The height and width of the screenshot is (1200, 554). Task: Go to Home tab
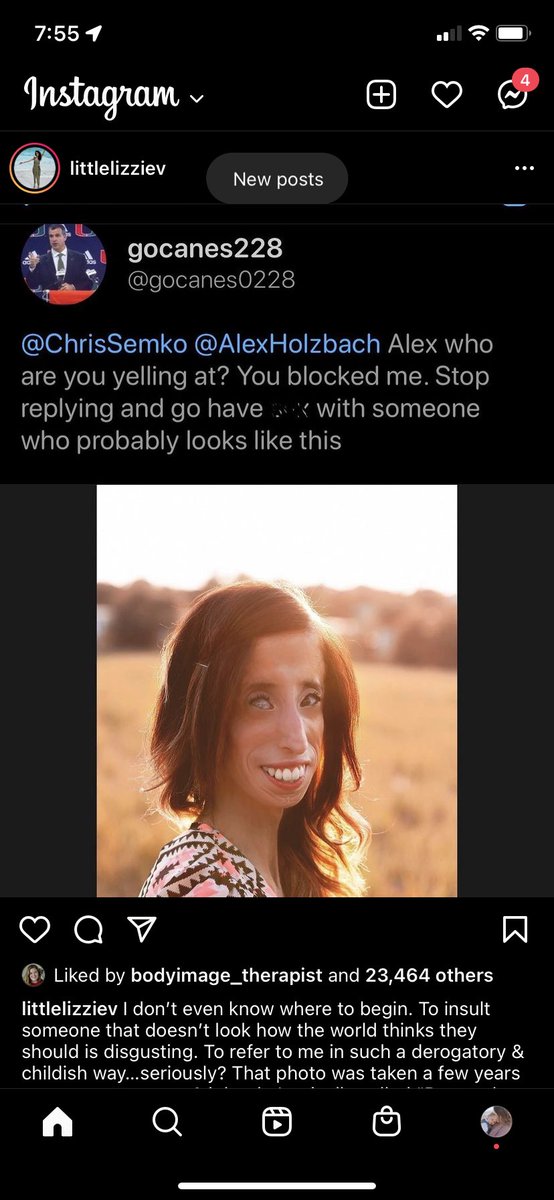(57, 1122)
